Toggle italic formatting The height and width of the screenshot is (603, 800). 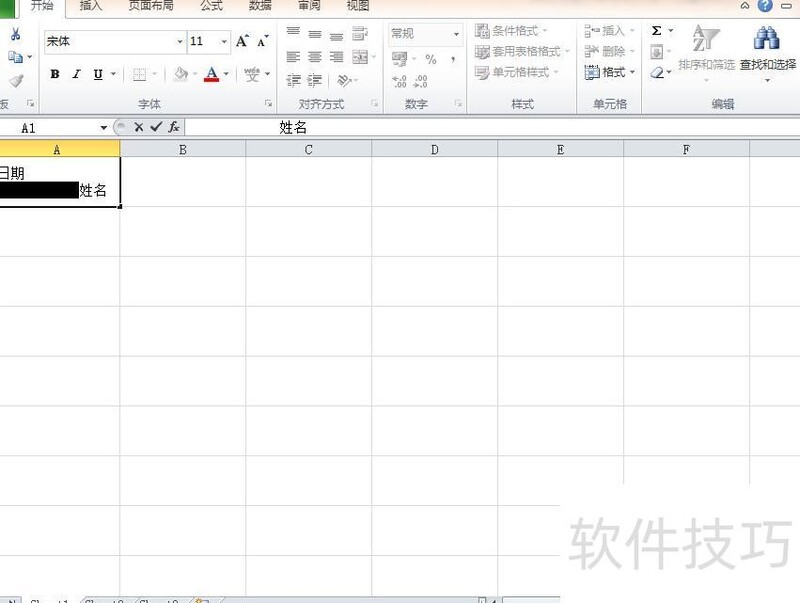[x=77, y=74]
